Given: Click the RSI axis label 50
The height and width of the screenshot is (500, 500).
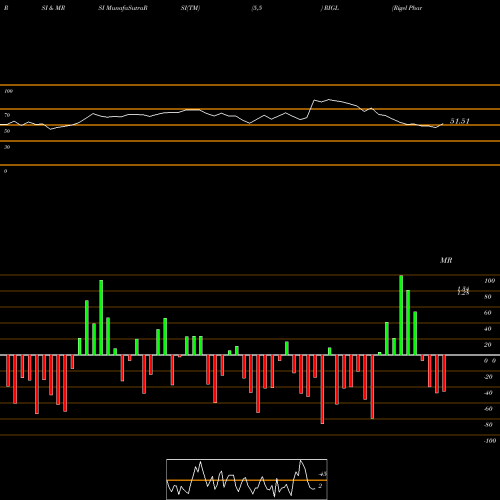Looking at the screenshot, I should click(x=7, y=131).
